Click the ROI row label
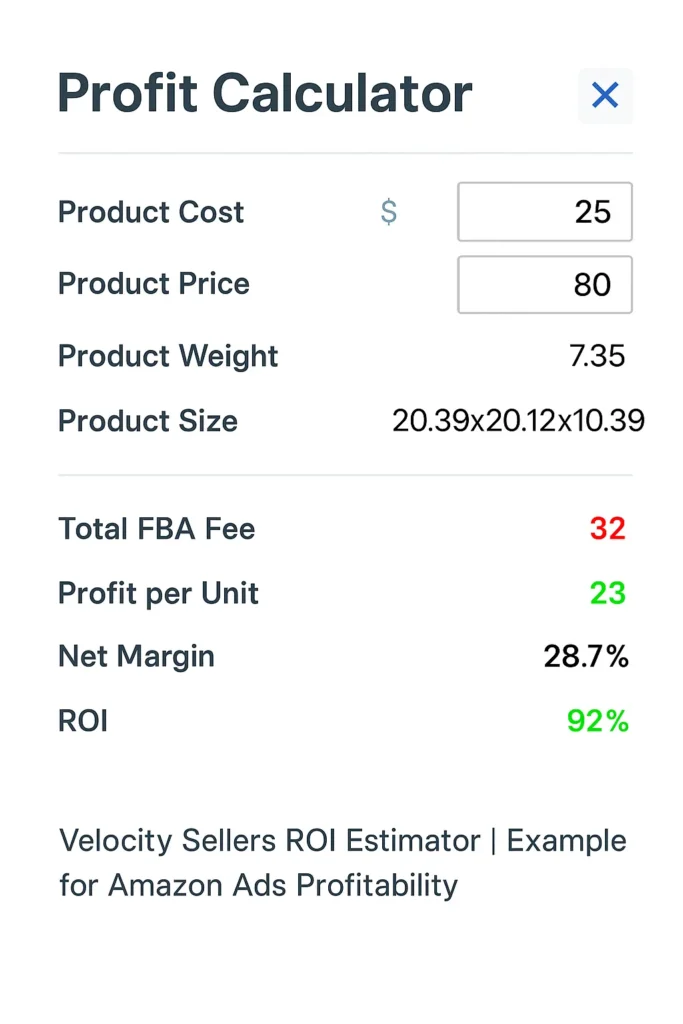The width and height of the screenshot is (683, 1024). pos(83,721)
